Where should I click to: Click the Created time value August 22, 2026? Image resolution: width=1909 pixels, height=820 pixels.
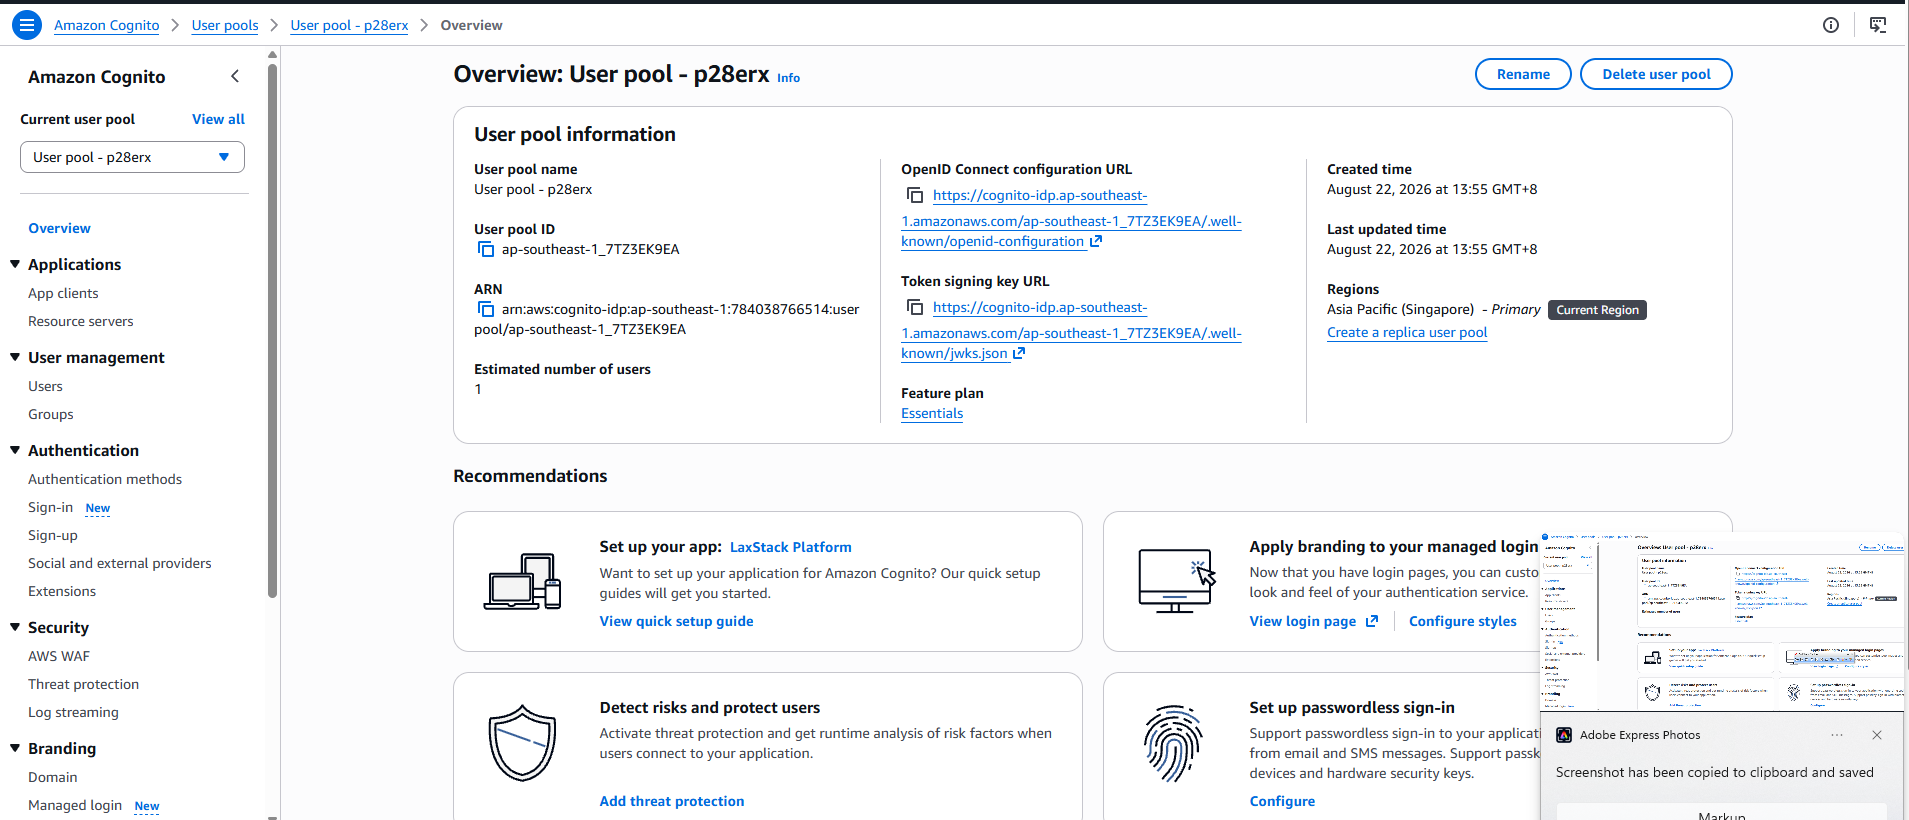coord(1432,189)
